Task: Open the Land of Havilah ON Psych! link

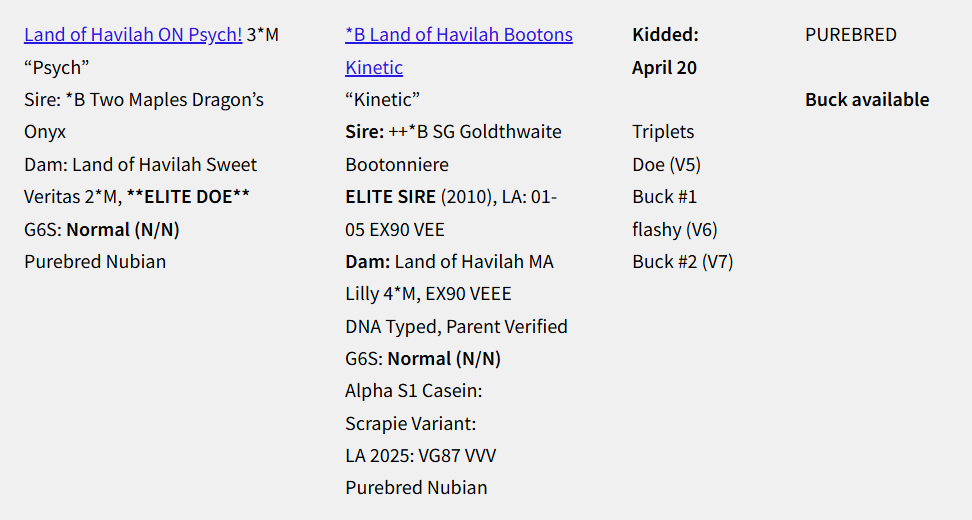Action: point(133,35)
